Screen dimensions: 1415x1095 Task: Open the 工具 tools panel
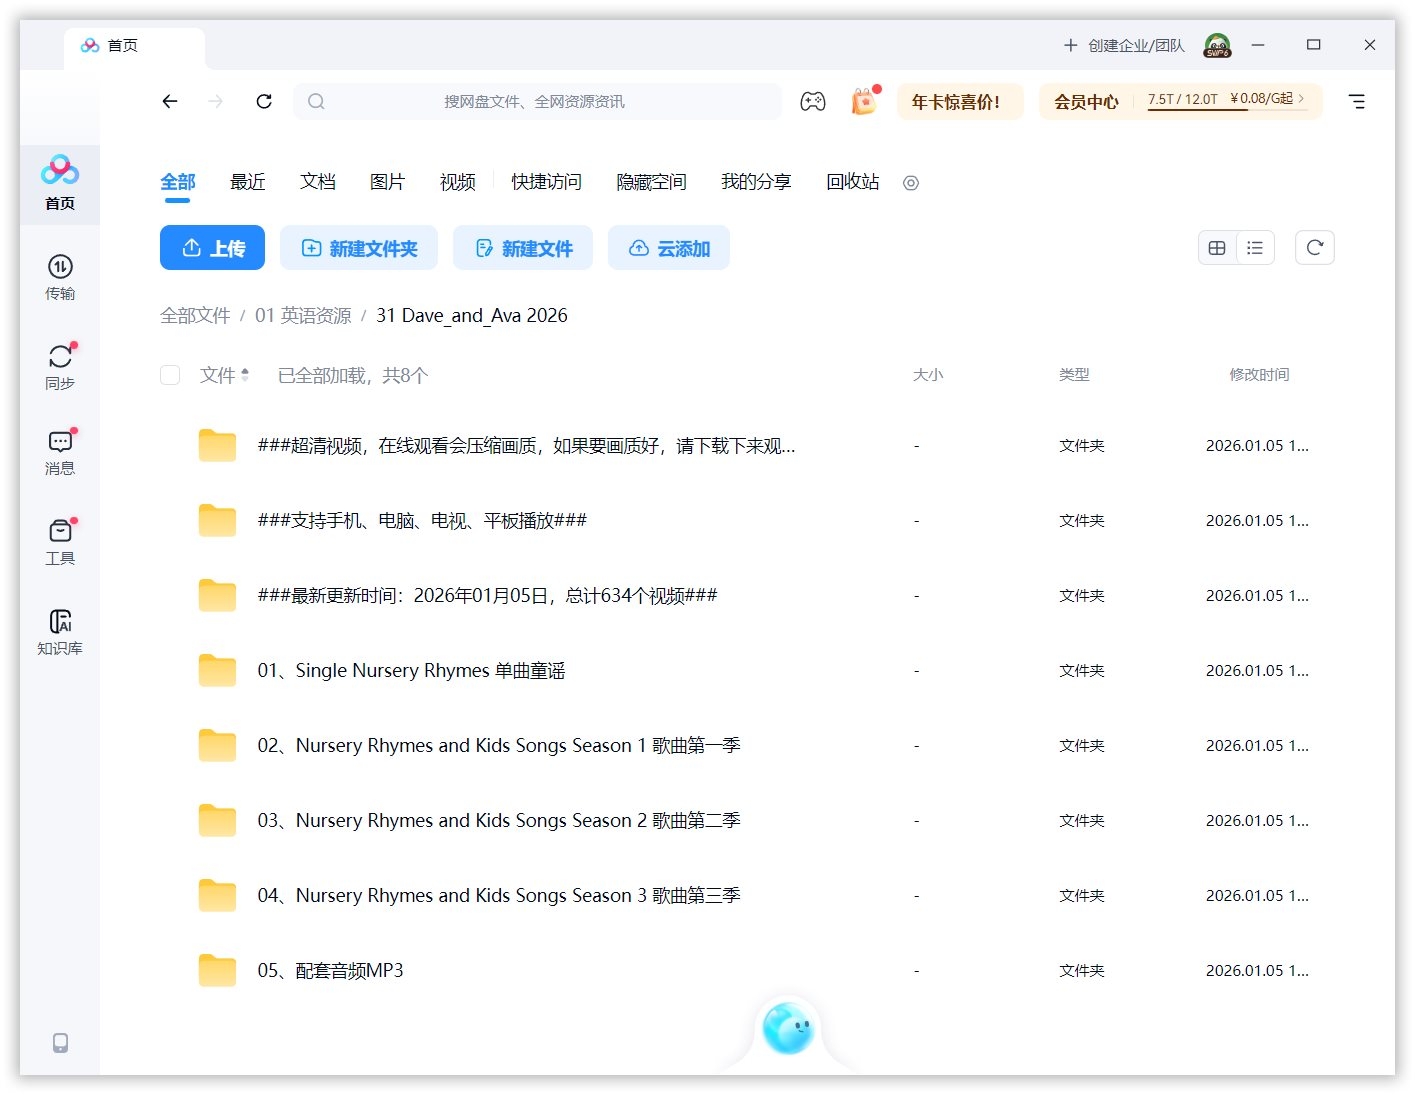tap(60, 540)
